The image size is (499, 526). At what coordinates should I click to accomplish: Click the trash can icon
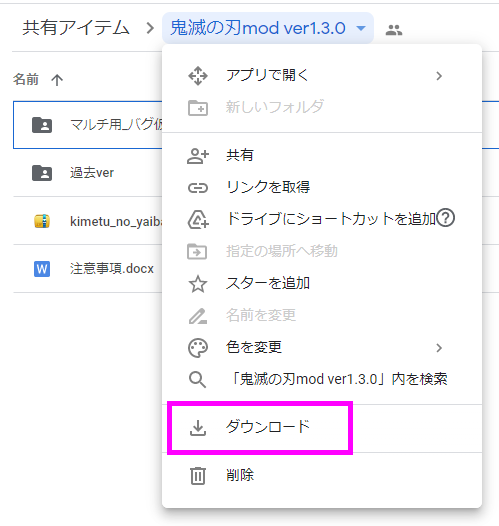198,476
